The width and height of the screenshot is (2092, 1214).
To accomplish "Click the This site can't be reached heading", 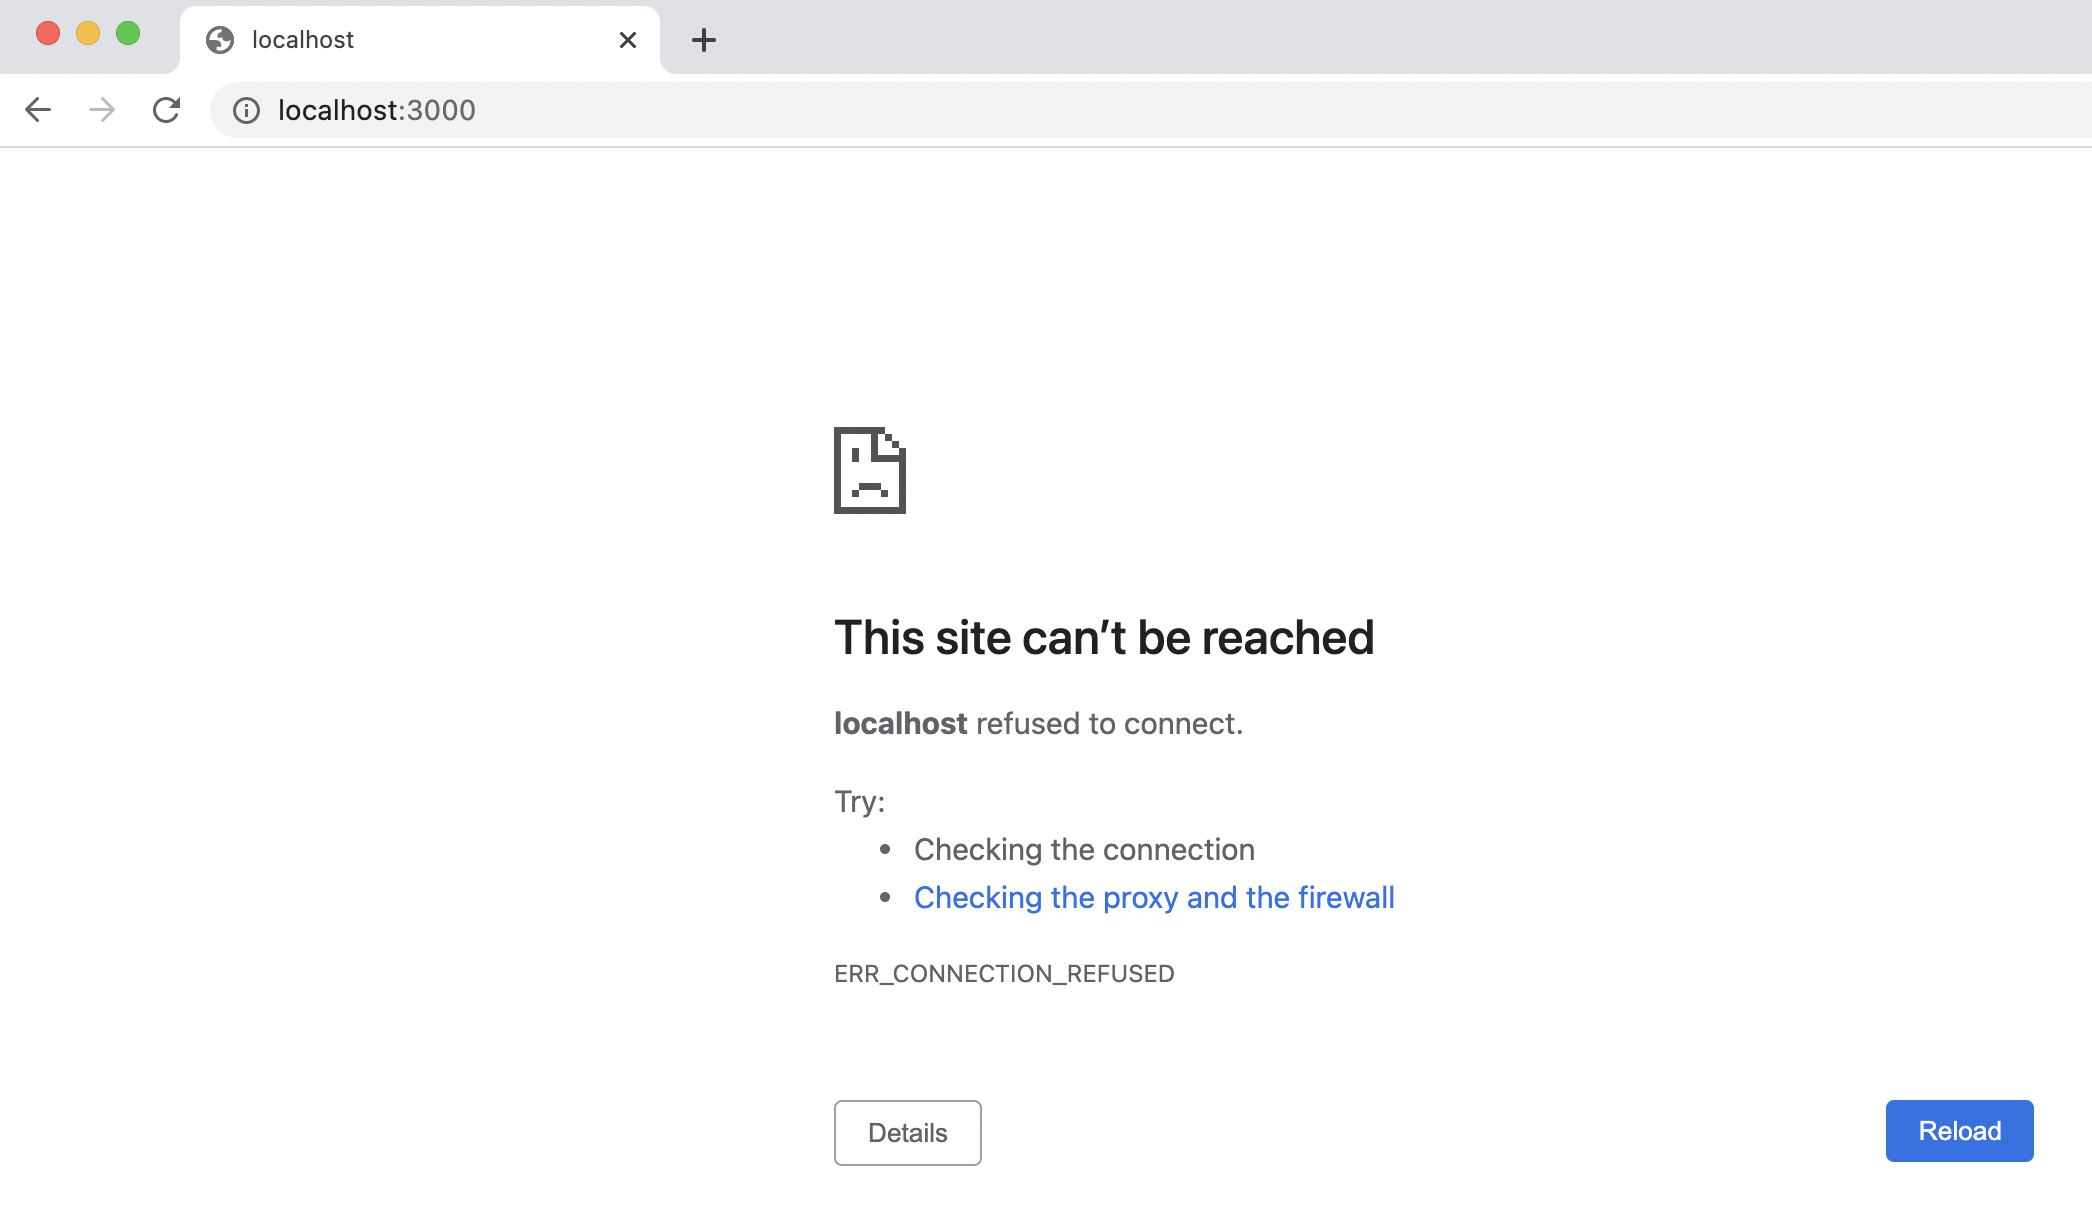I will pos(1104,637).
